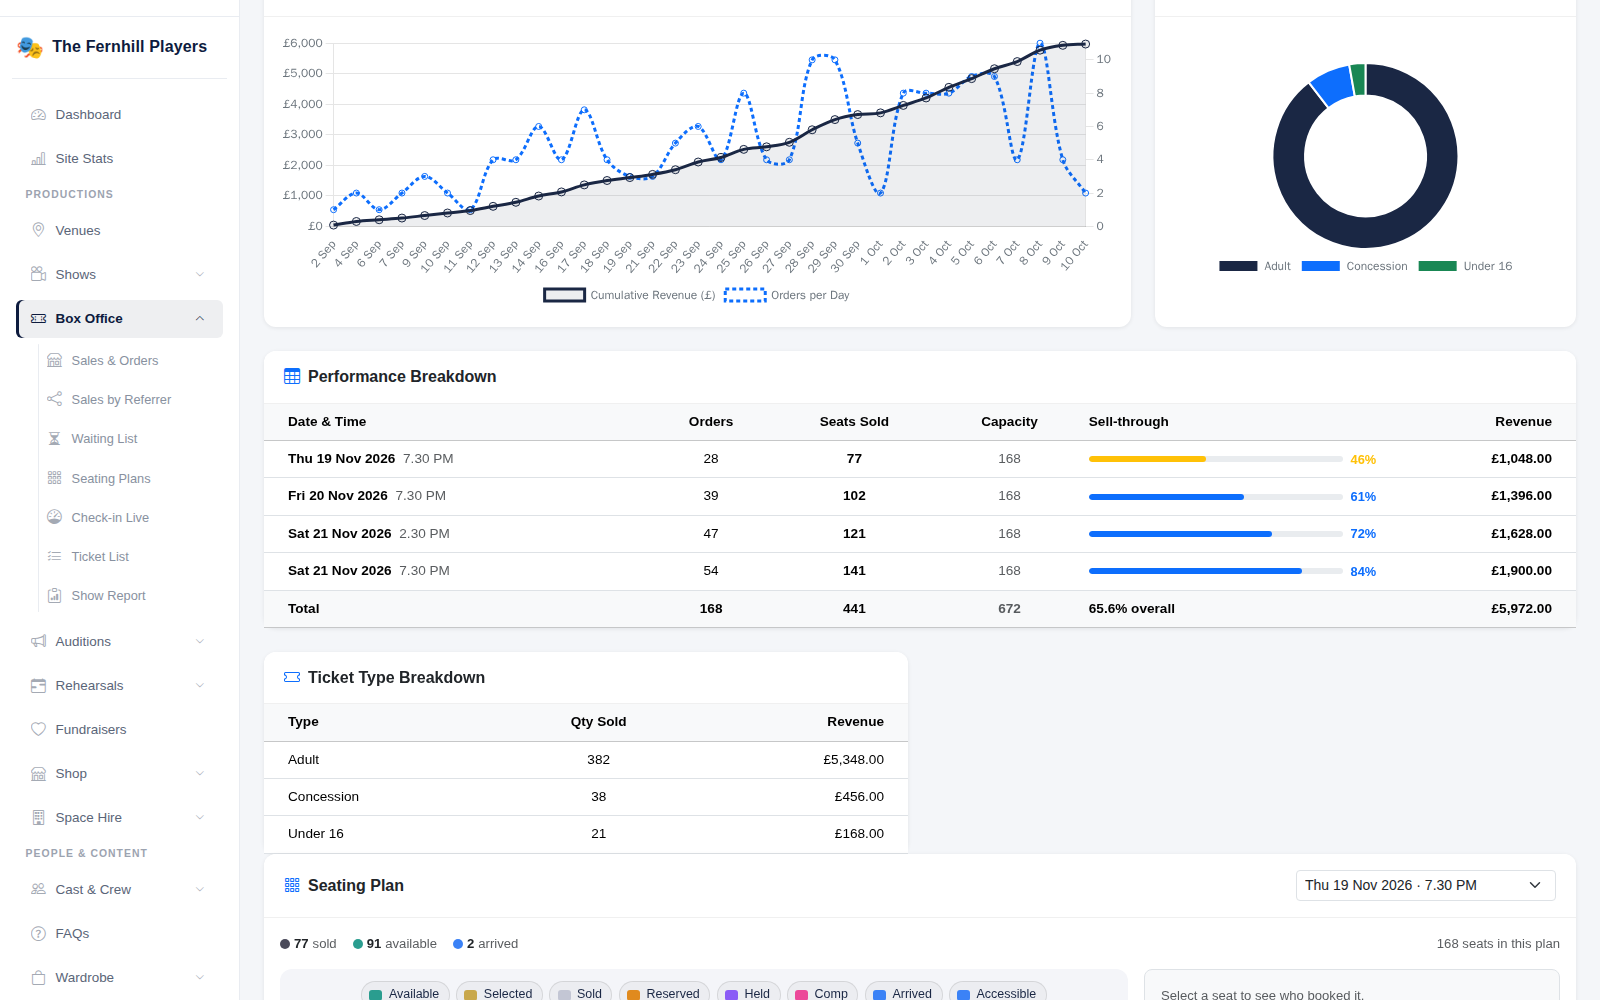Click the Seating Plans grid icon
Viewport: 1600px width, 1000px height.
click(54, 479)
